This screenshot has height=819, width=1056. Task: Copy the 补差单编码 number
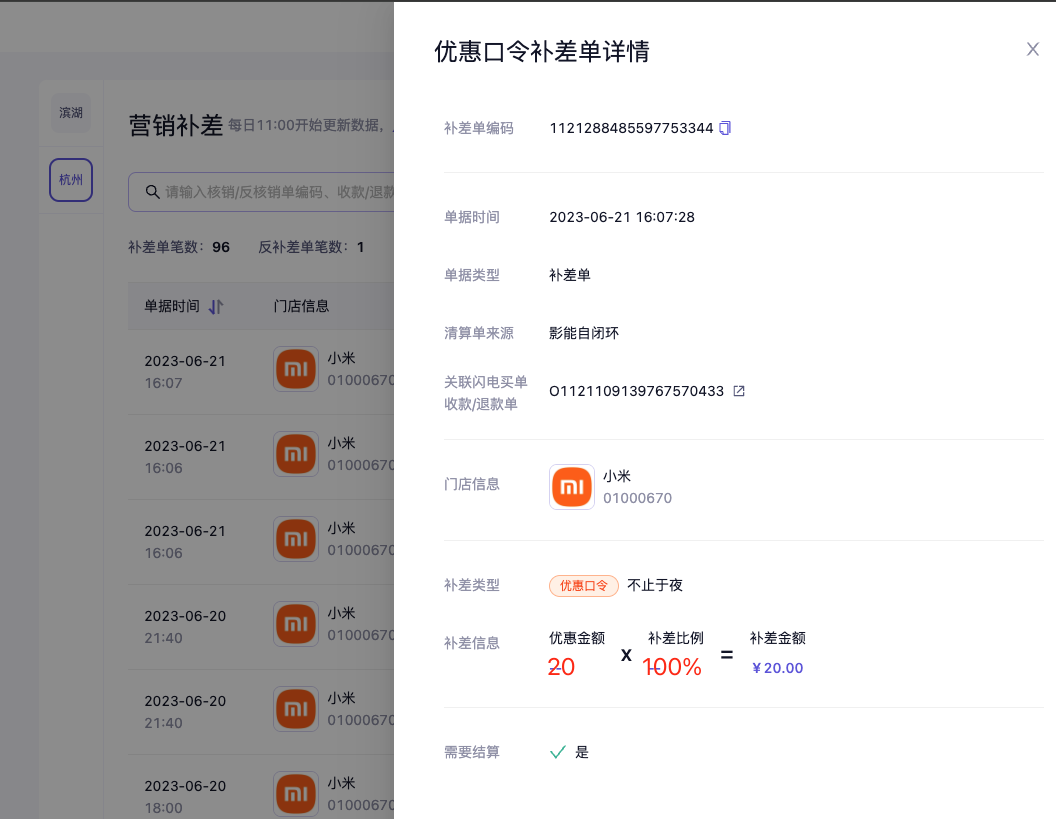click(x=726, y=128)
